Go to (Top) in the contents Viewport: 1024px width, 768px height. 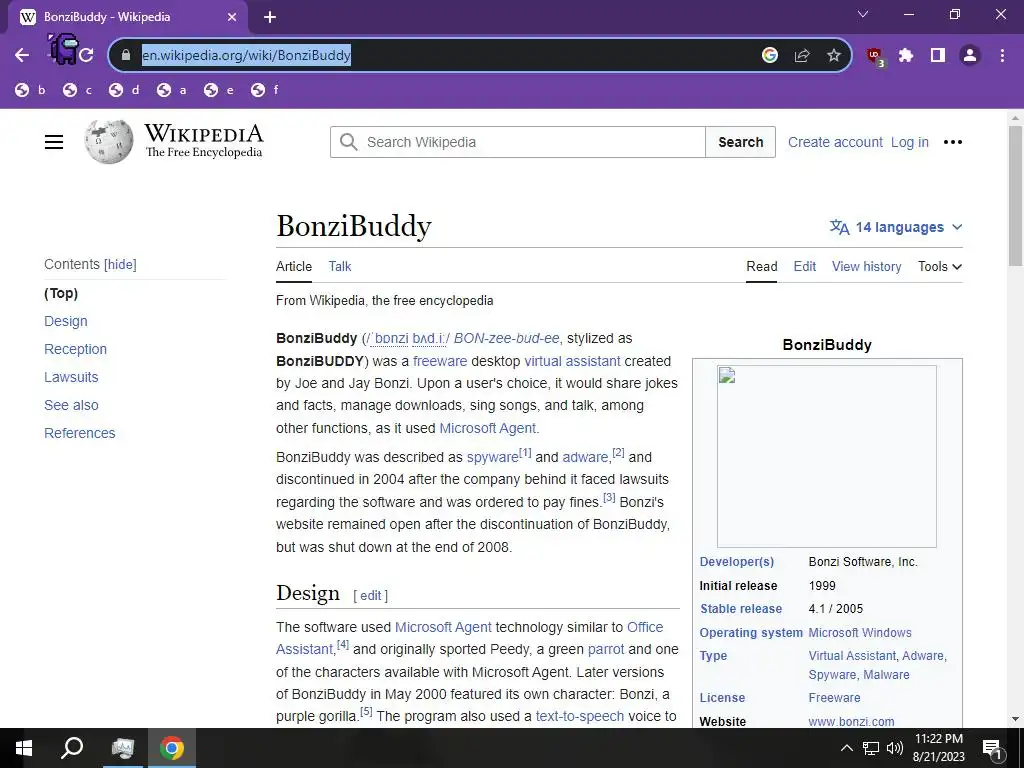point(61,293)
